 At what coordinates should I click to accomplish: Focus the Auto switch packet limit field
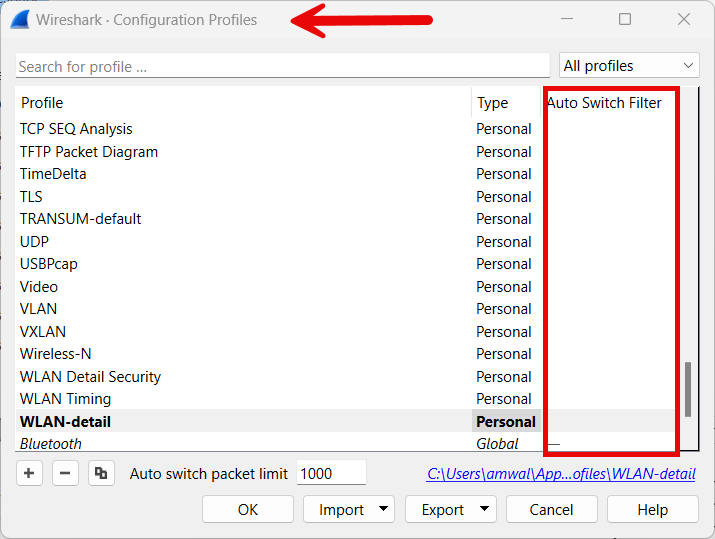click(331, 473)
